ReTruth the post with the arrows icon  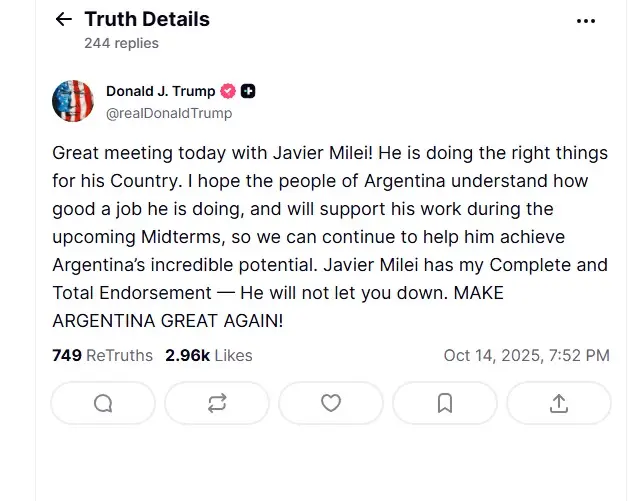pyautogui.click(x=217, y=403)
